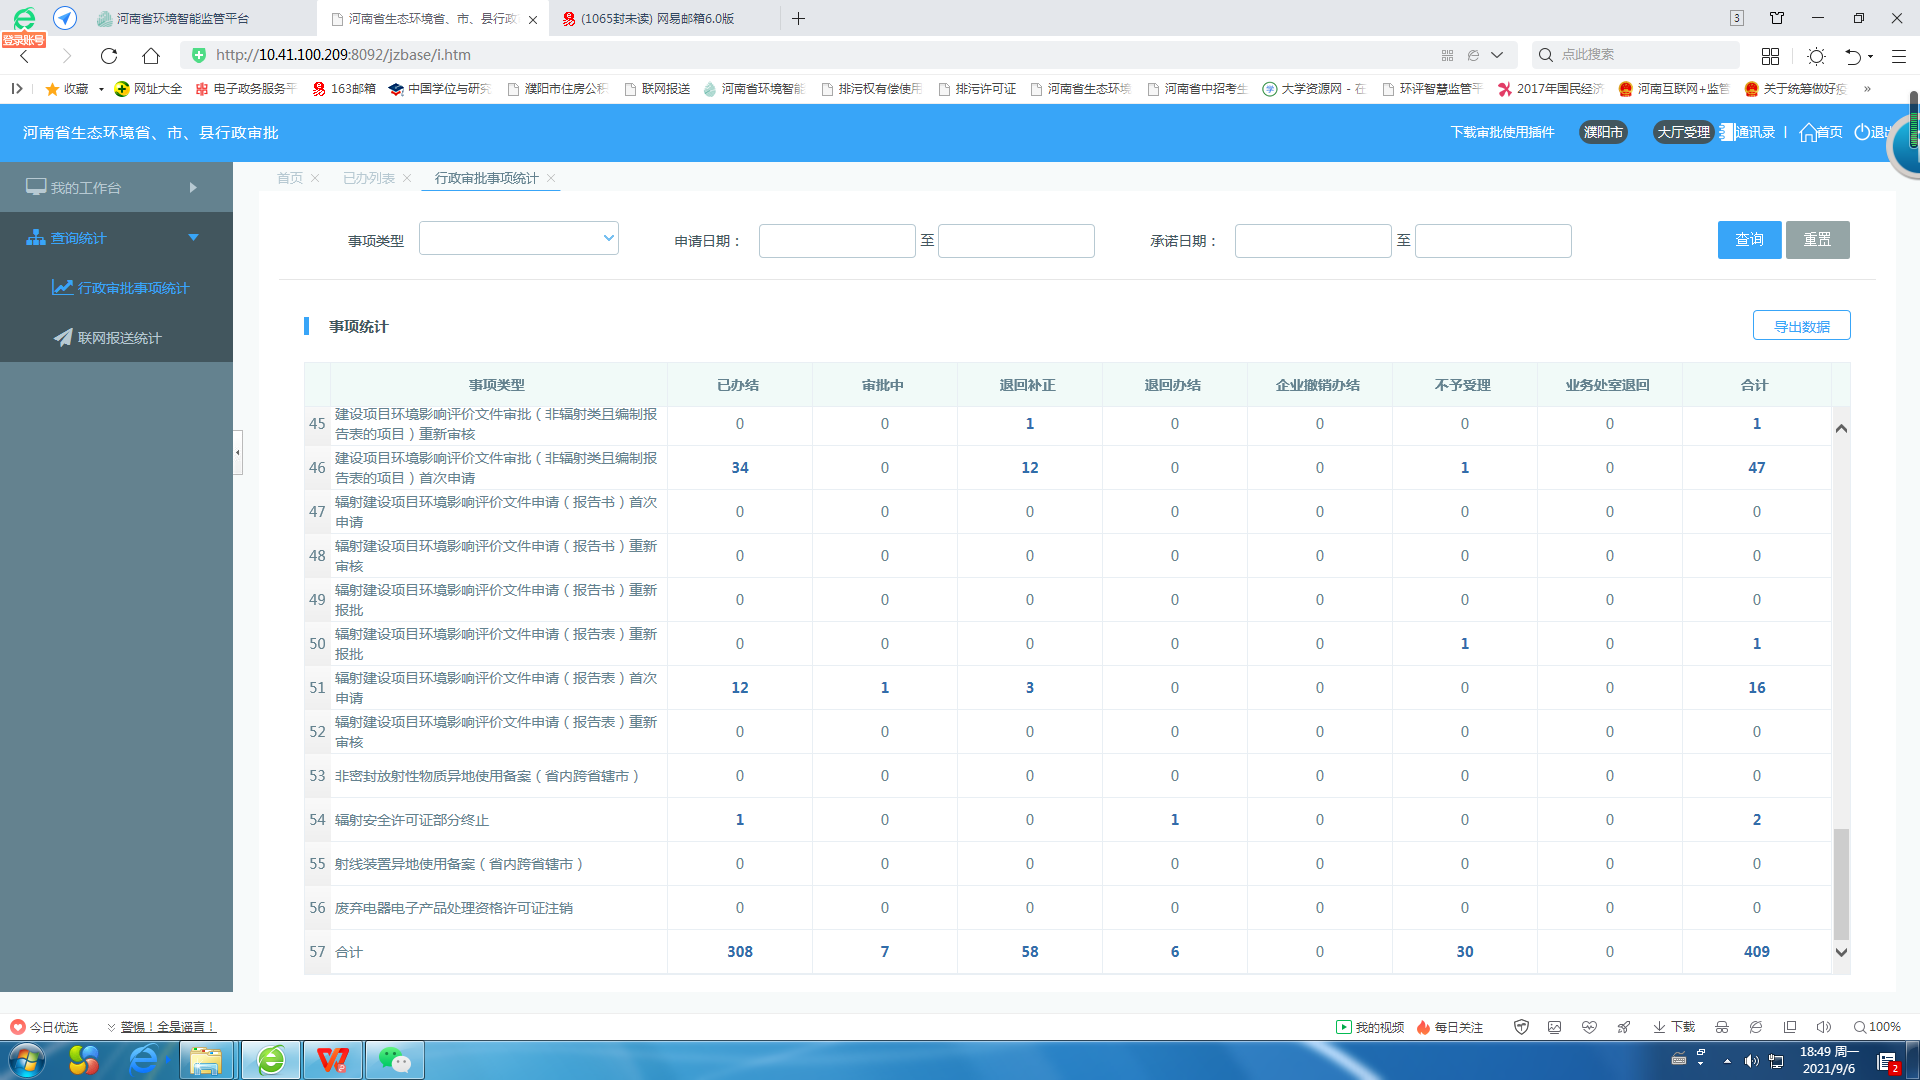Collapse the sidebar with the handle arrow
1920x1080 pixels.
pyautogui.click(x=237, y=452)
